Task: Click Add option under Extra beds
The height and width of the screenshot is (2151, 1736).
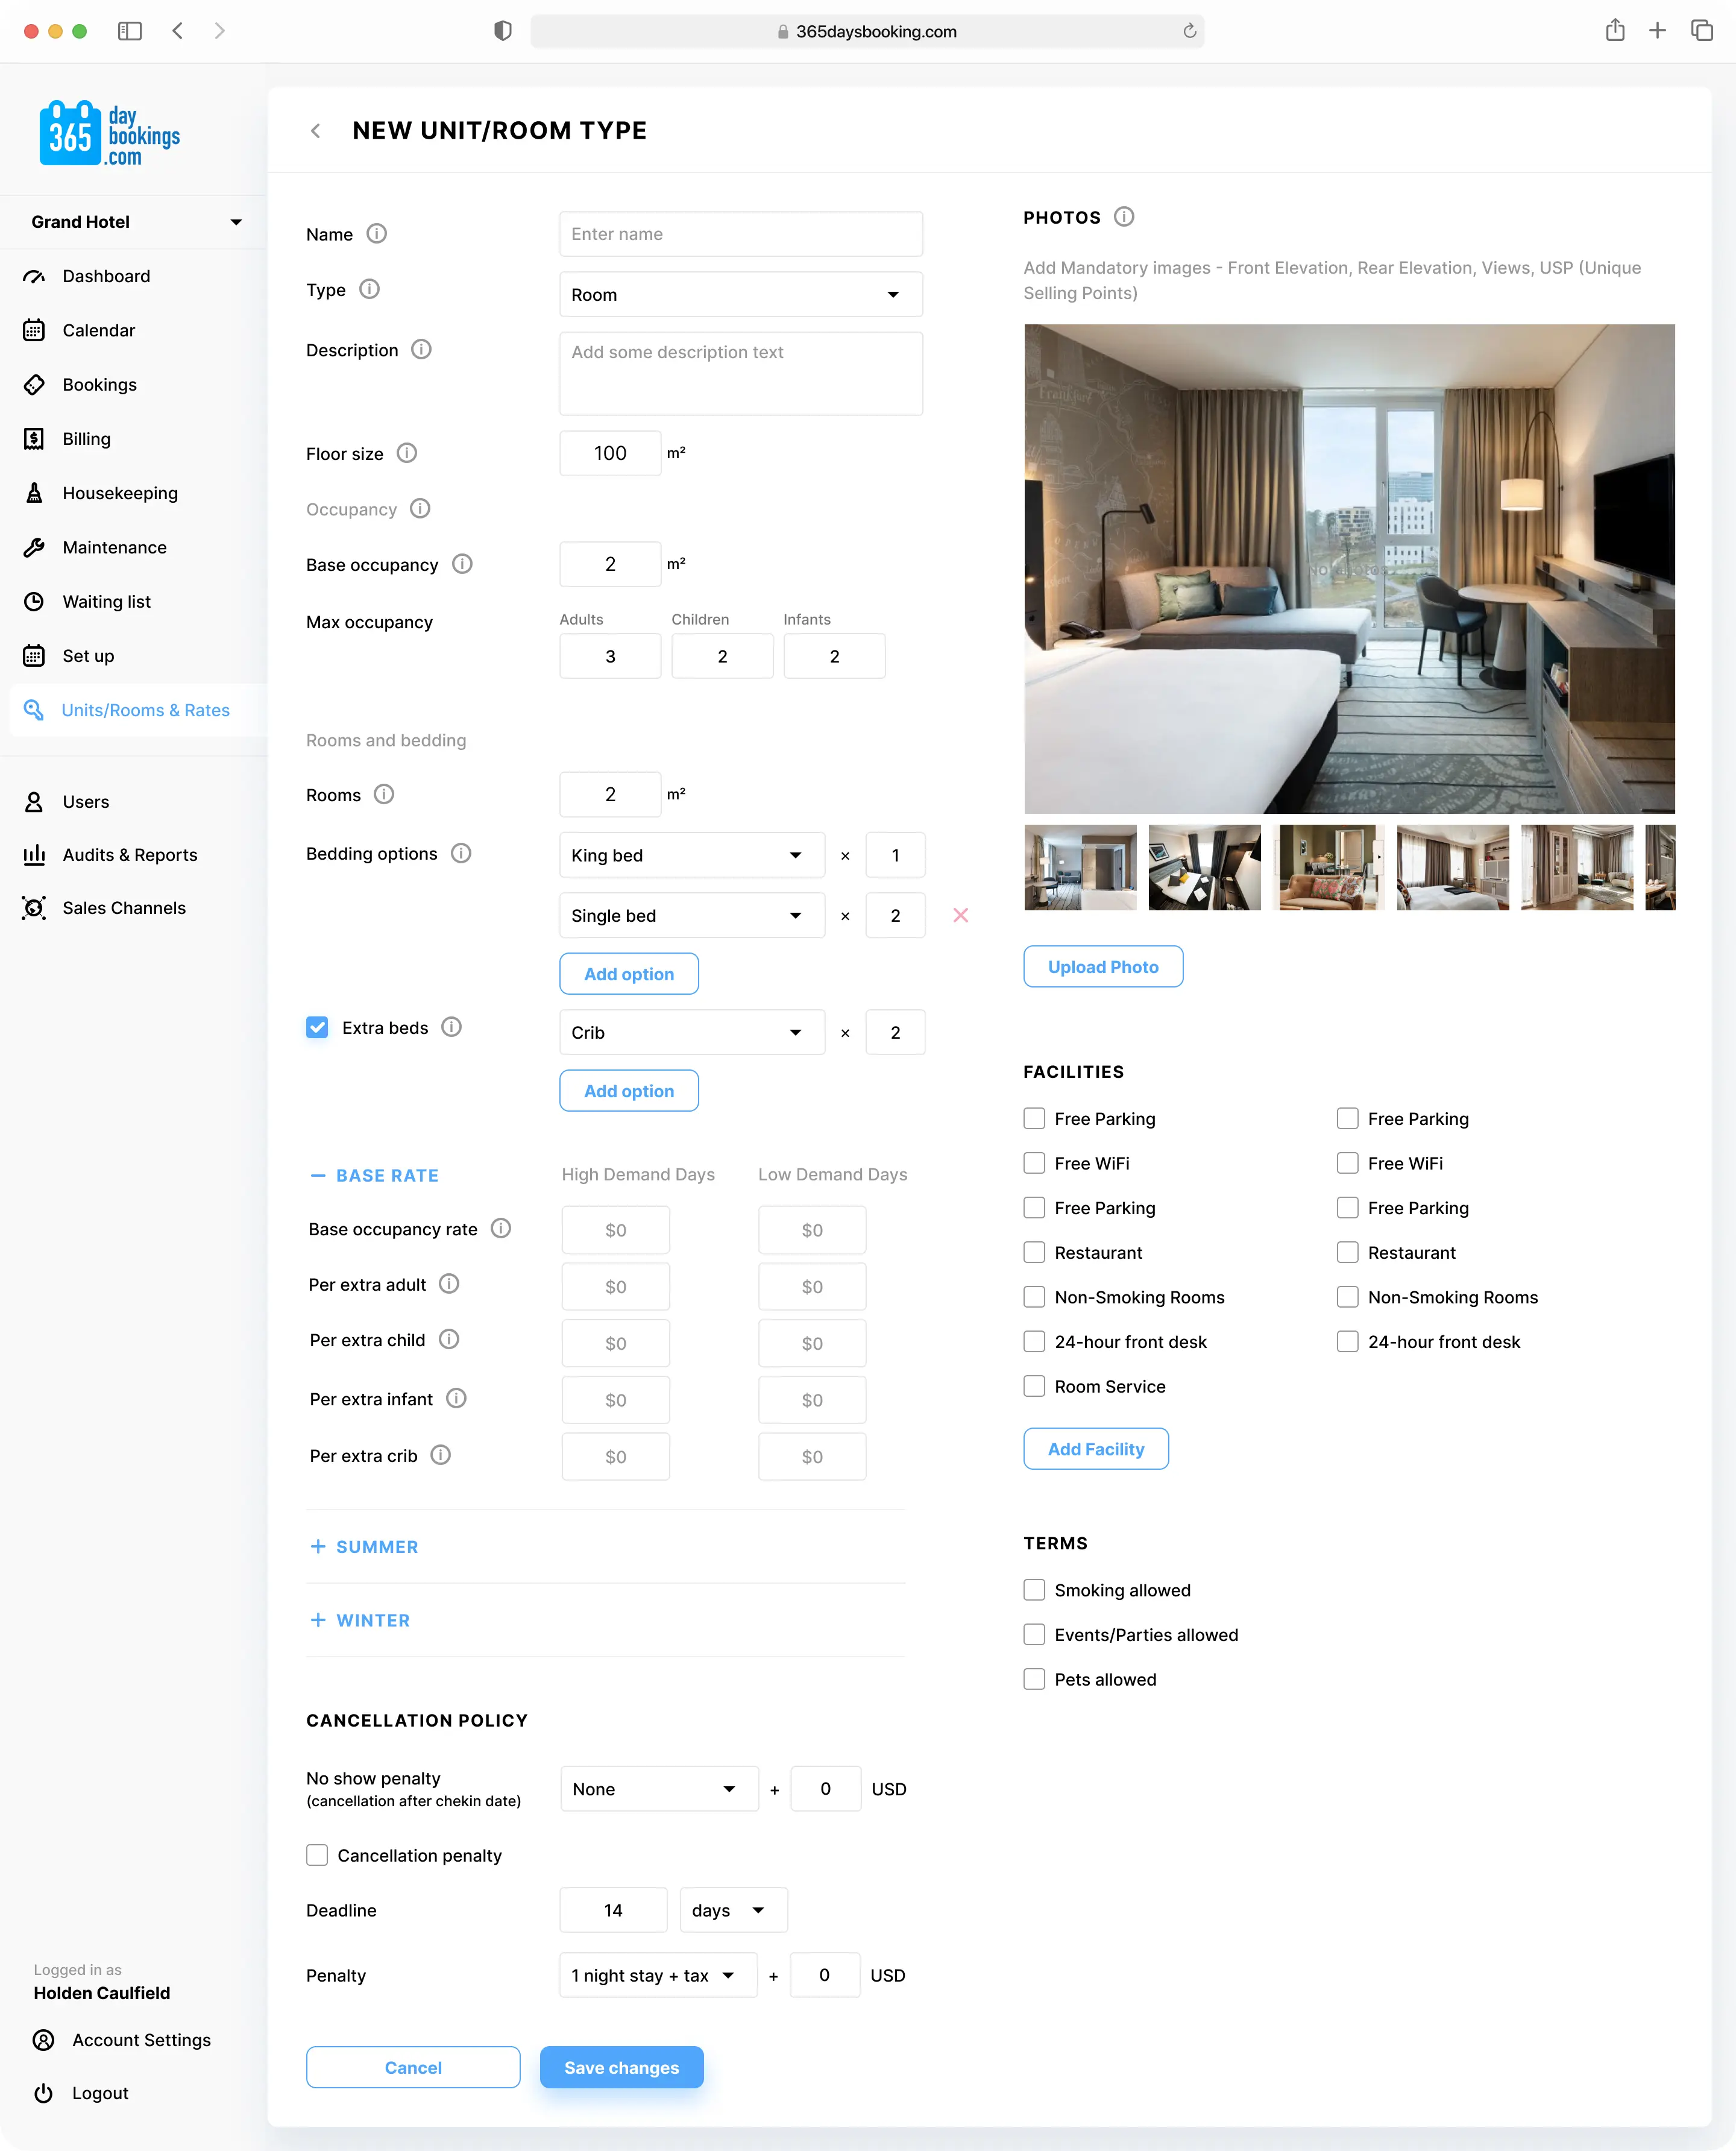Action: coord(628,1091)
